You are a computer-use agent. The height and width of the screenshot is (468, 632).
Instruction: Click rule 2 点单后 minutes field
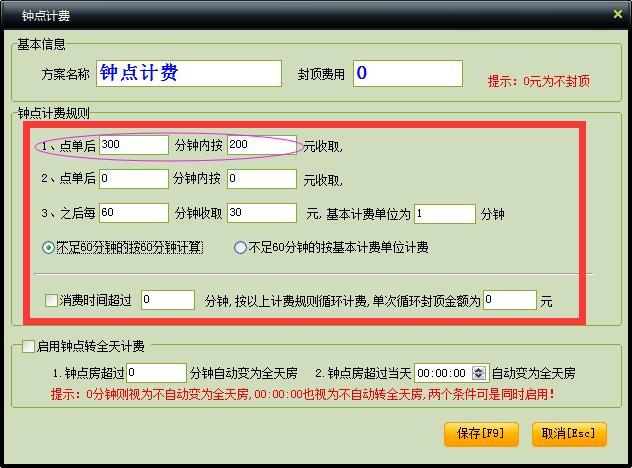(x=134, y=179)
